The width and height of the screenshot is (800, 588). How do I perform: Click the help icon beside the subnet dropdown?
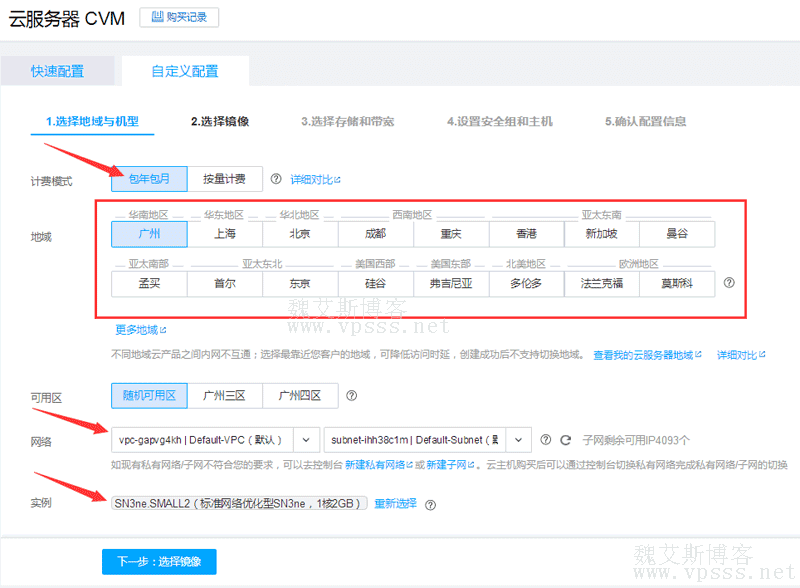coord(546,440)
